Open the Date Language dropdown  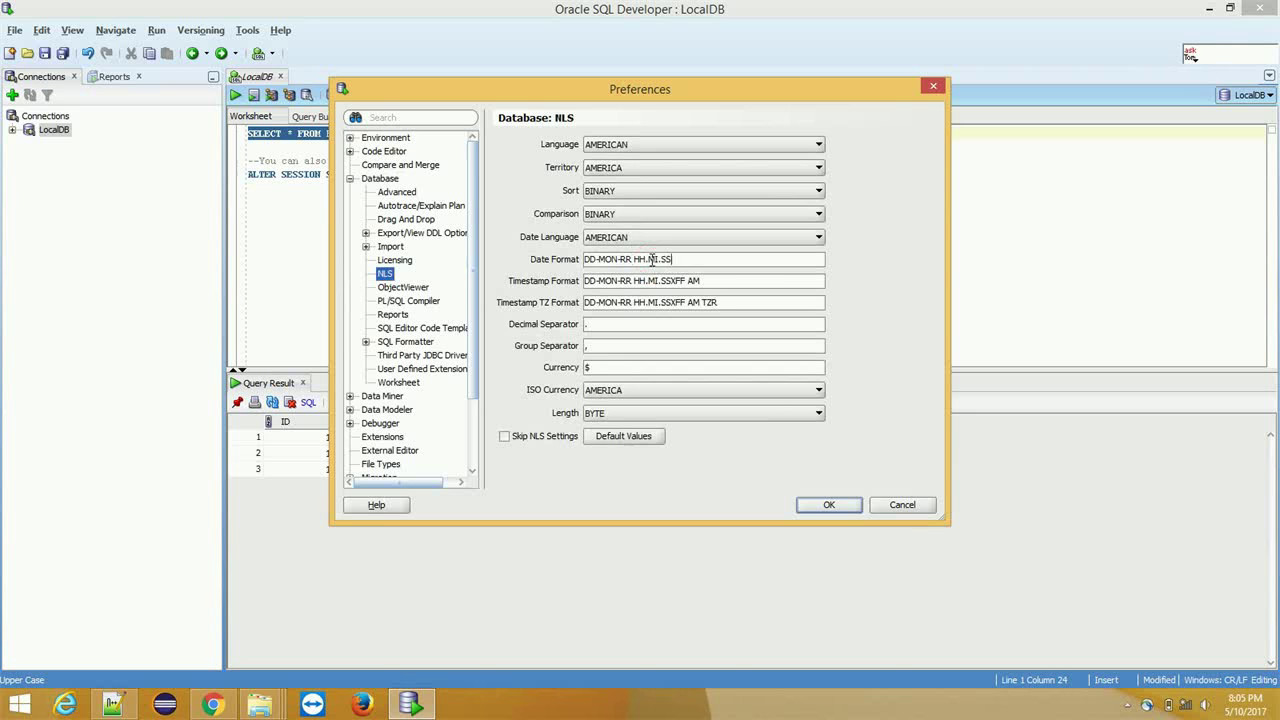(x=819, y=237)
